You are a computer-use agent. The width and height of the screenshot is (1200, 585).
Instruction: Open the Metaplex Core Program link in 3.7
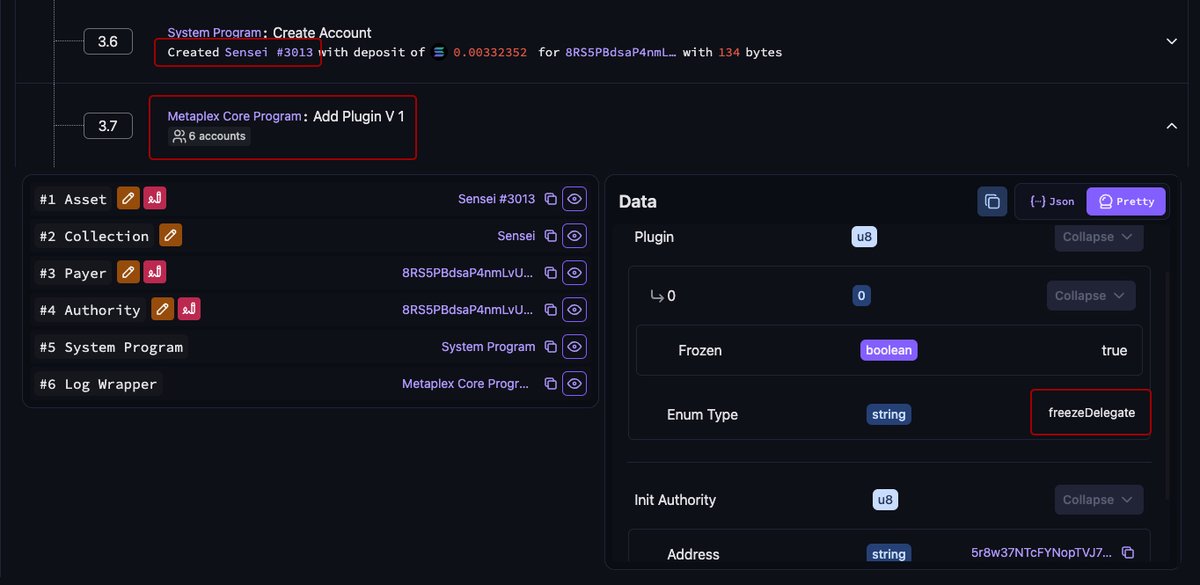(x=234, y=116)
